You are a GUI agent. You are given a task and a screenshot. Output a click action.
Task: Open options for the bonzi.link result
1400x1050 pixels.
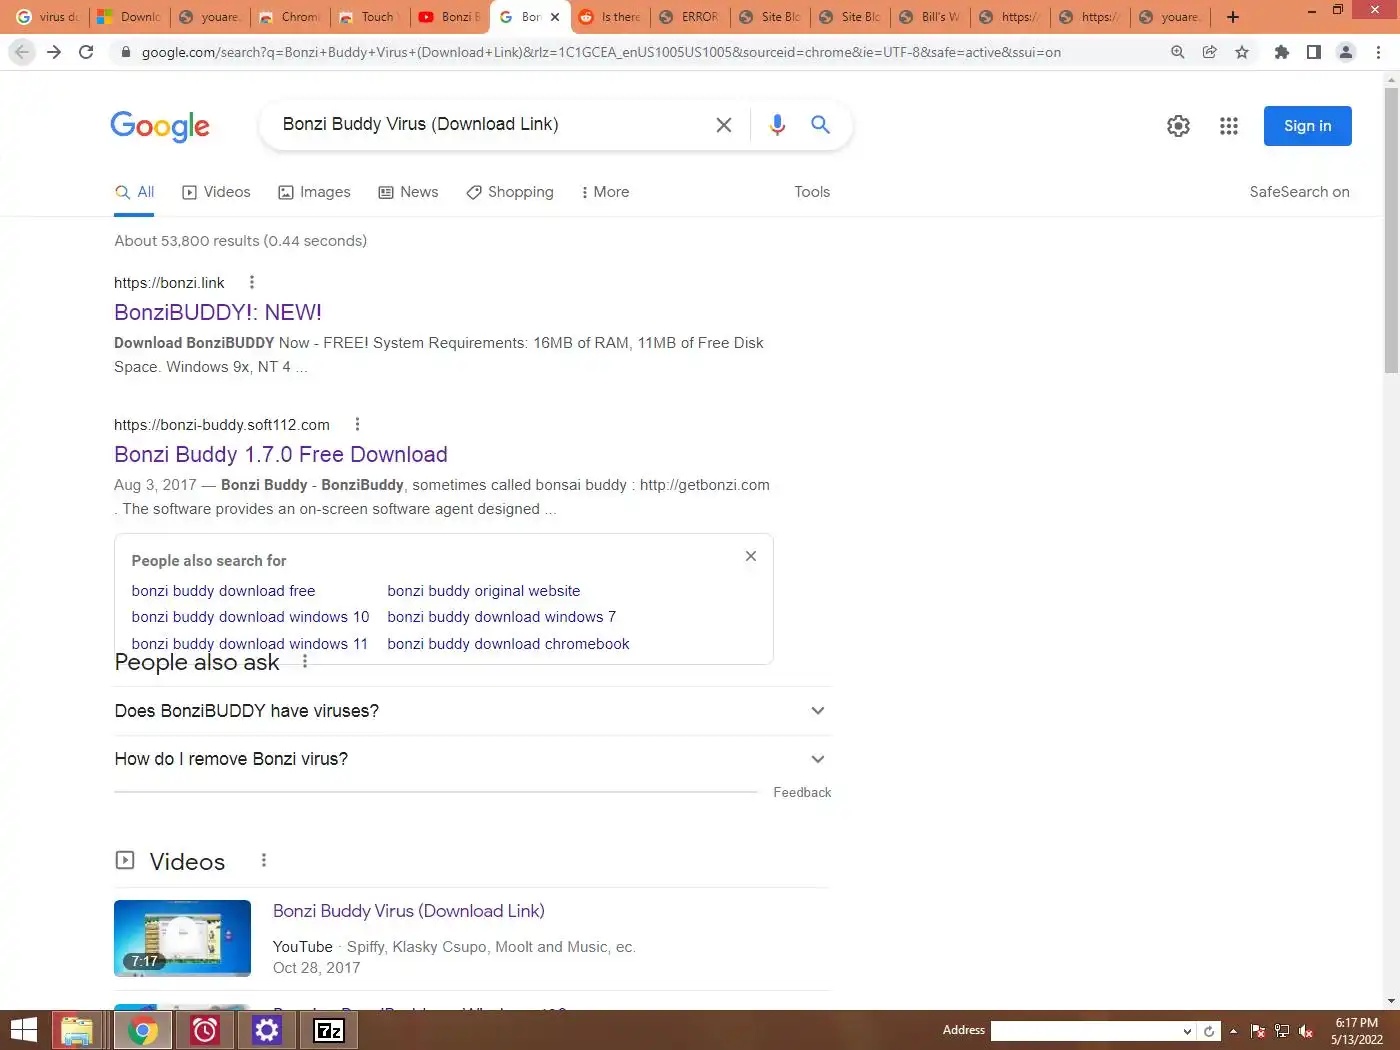(252, 283)
